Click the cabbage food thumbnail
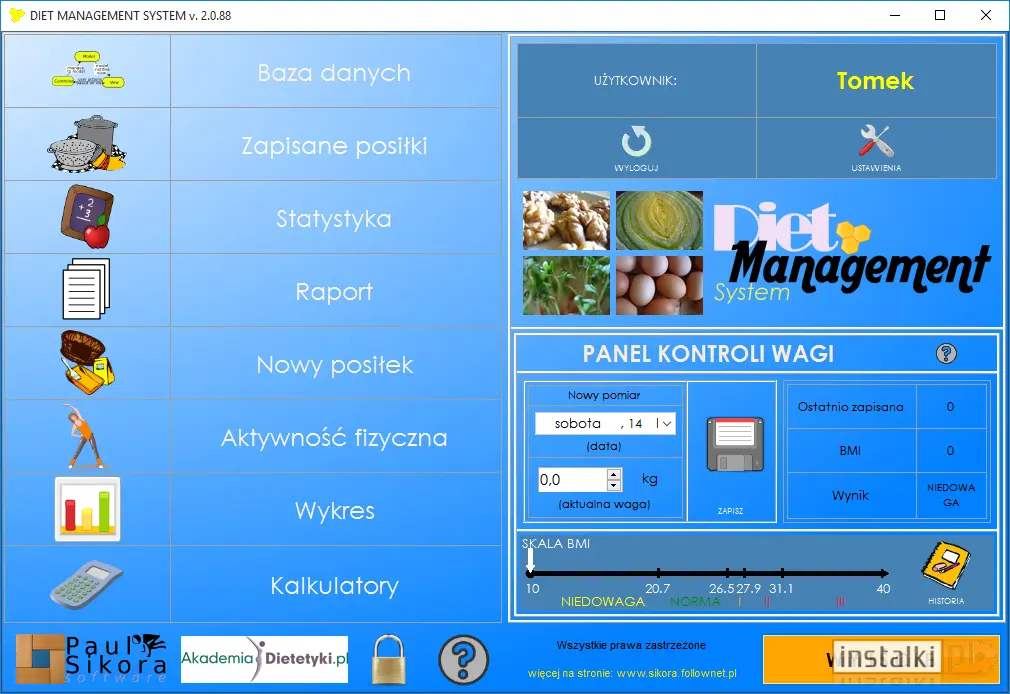 pyautogui.click(x=660, y=220)
